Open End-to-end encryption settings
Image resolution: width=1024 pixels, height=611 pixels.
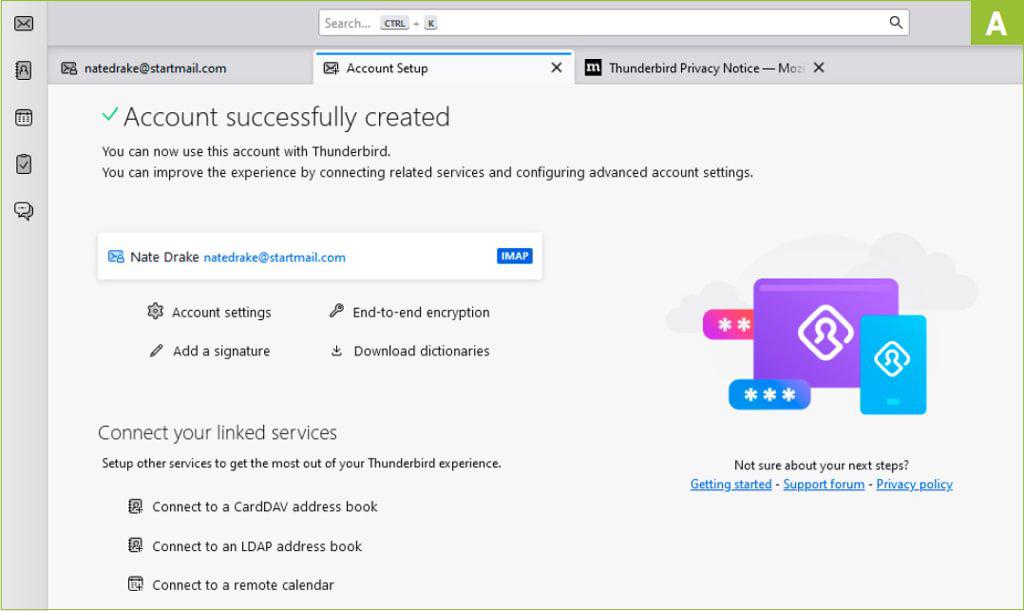tap(409, 312)
